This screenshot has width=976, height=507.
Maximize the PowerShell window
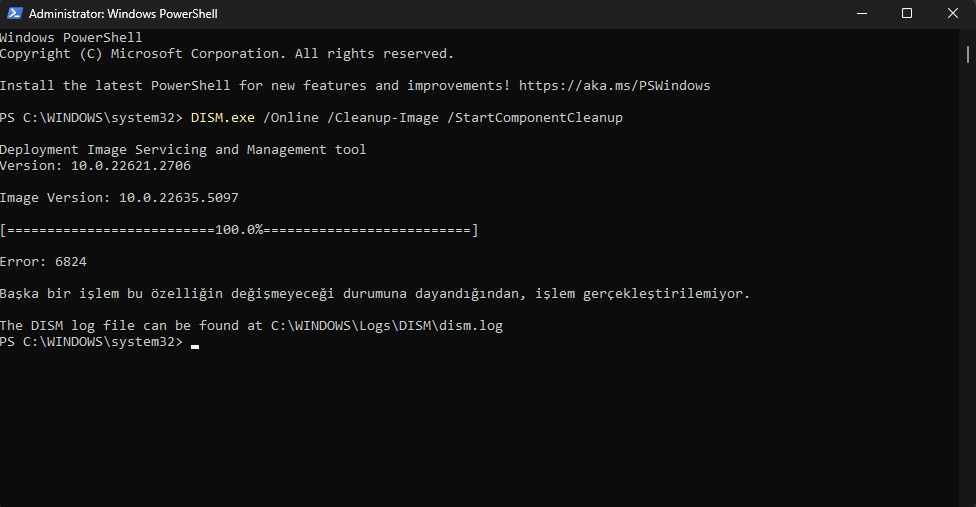907,14
